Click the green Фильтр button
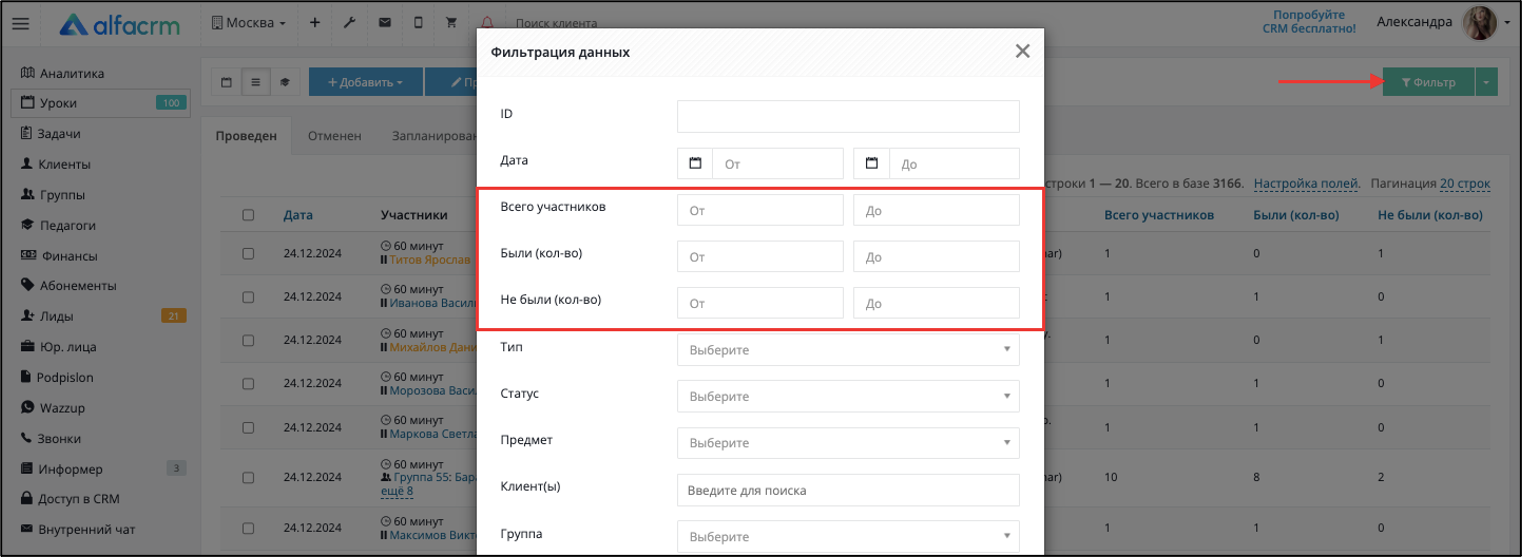The image size is (1522, 558). click(x=1428, y=82)
